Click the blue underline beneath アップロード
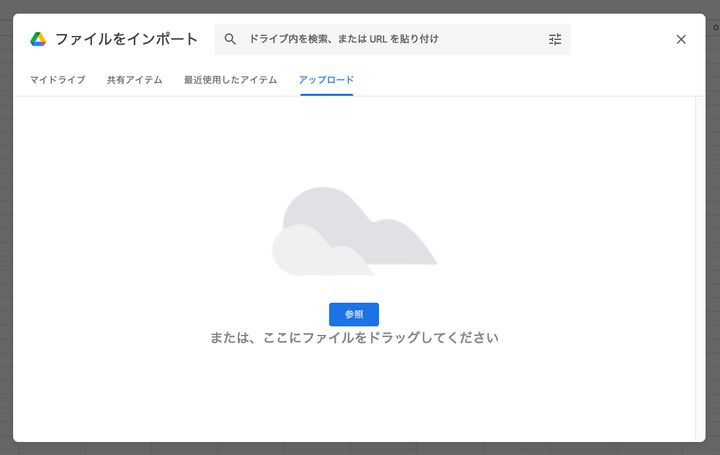720x455 pixels. click(x=326, y=94)
